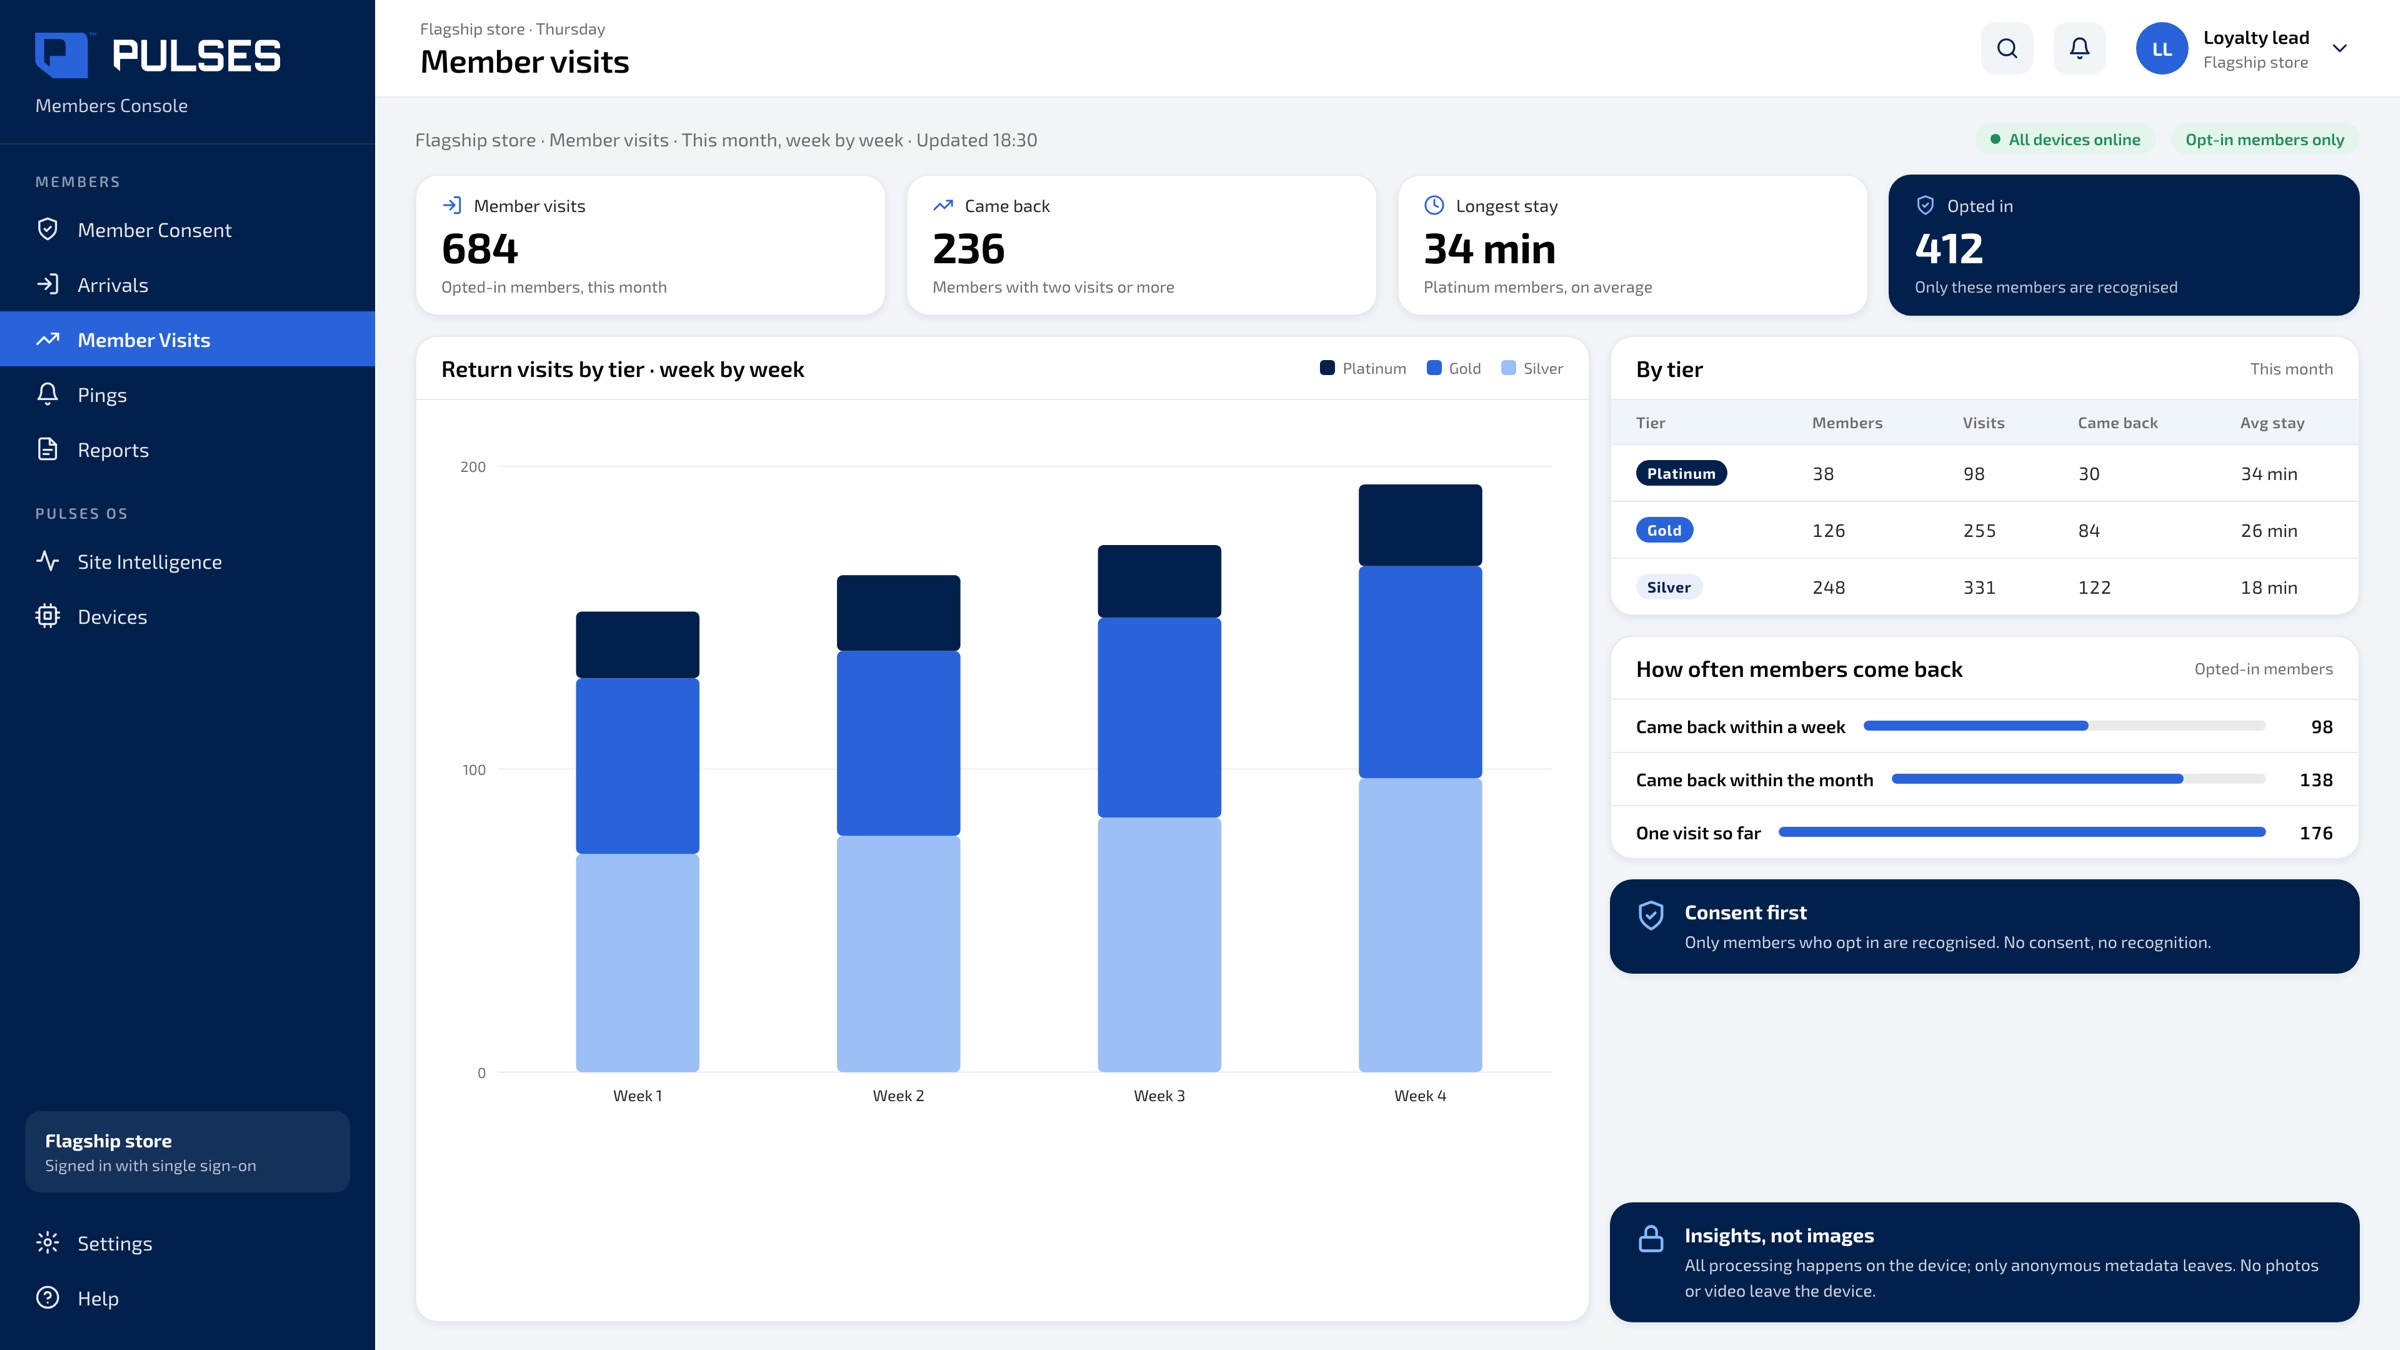Click the Arrivals sidebar icon
The image size is (2400, 1350).
pyautogui.click(x=47, y=284)
